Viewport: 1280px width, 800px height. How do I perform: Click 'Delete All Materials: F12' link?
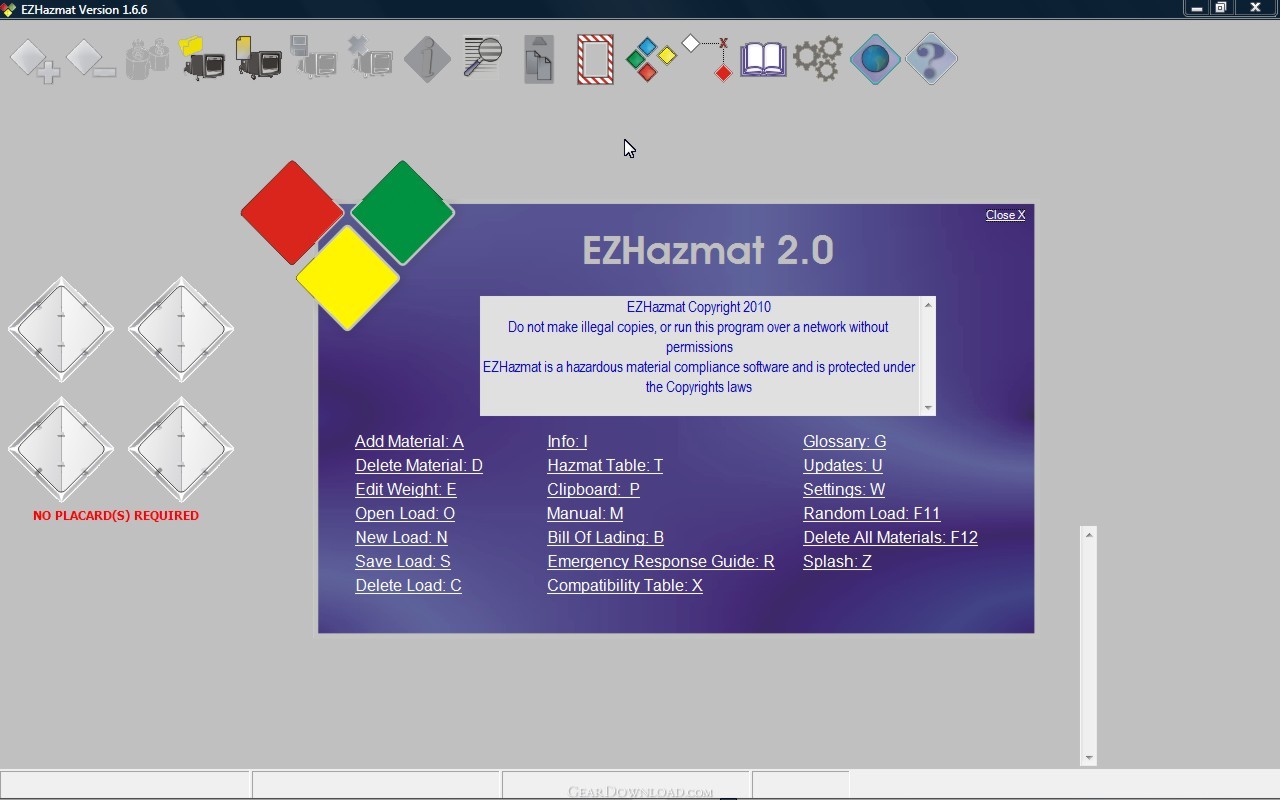890,537
